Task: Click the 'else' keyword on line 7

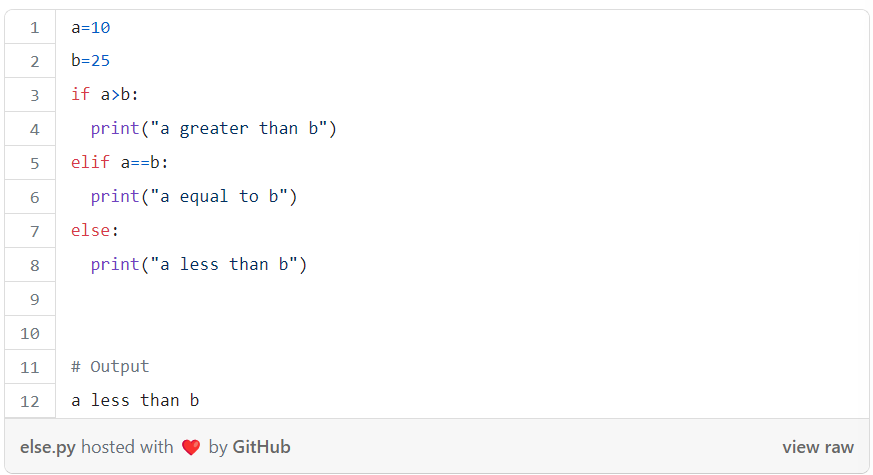Action: (90, 230)
